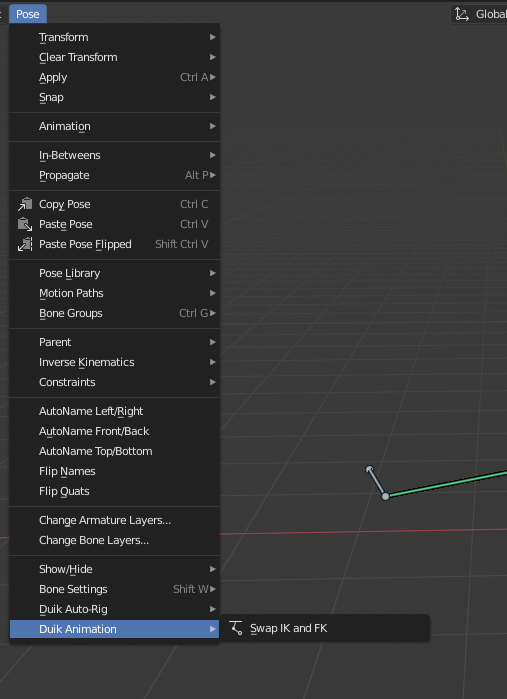Select Flip Quats entry
507x699 pixels.
(115, 492)
